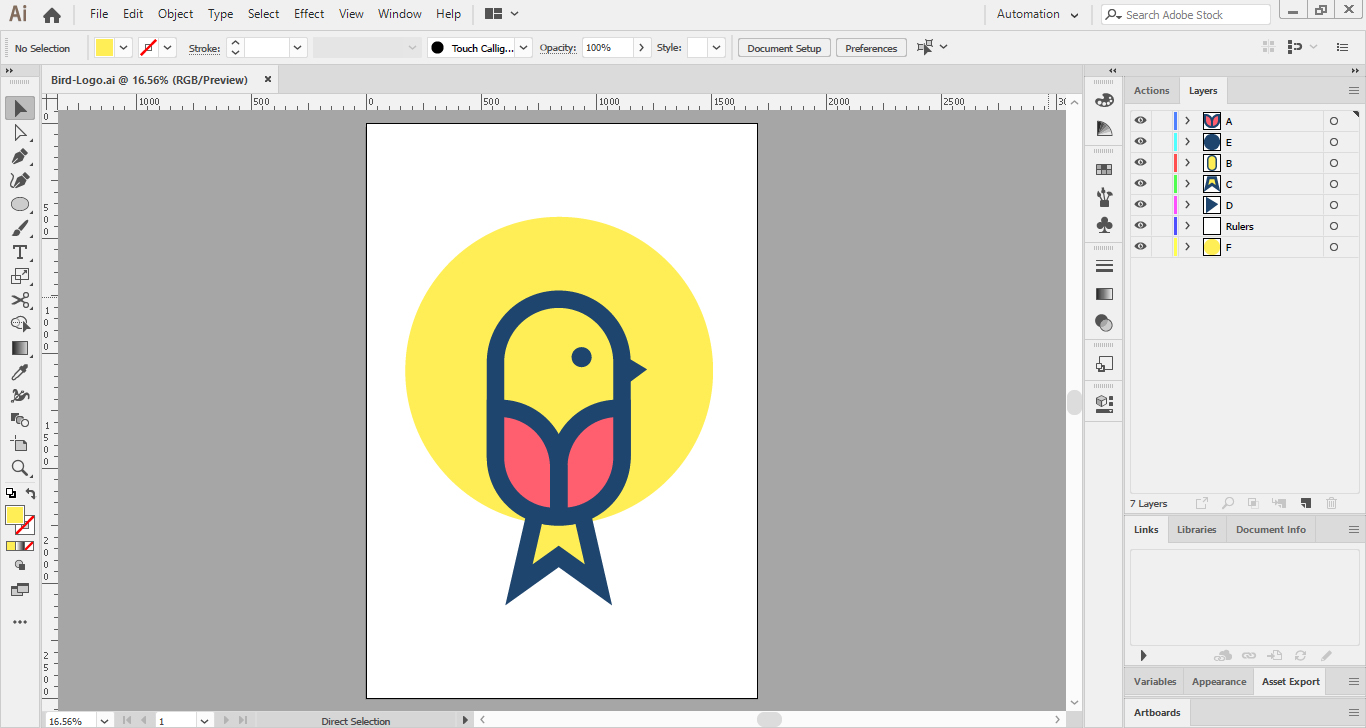Viewport: 1366px width, 728px height.
Task: Delete selected layer trash icon
Action: coord(1331,503)
